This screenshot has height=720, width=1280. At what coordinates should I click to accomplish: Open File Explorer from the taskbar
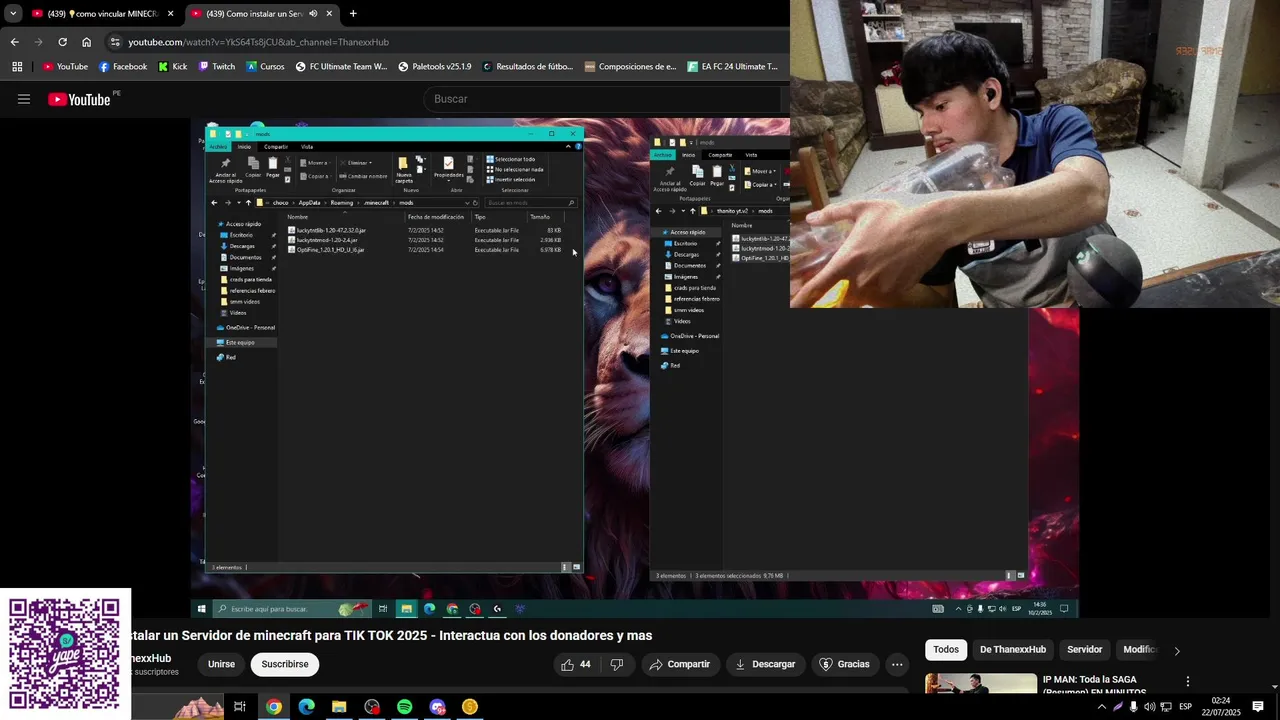339,707
